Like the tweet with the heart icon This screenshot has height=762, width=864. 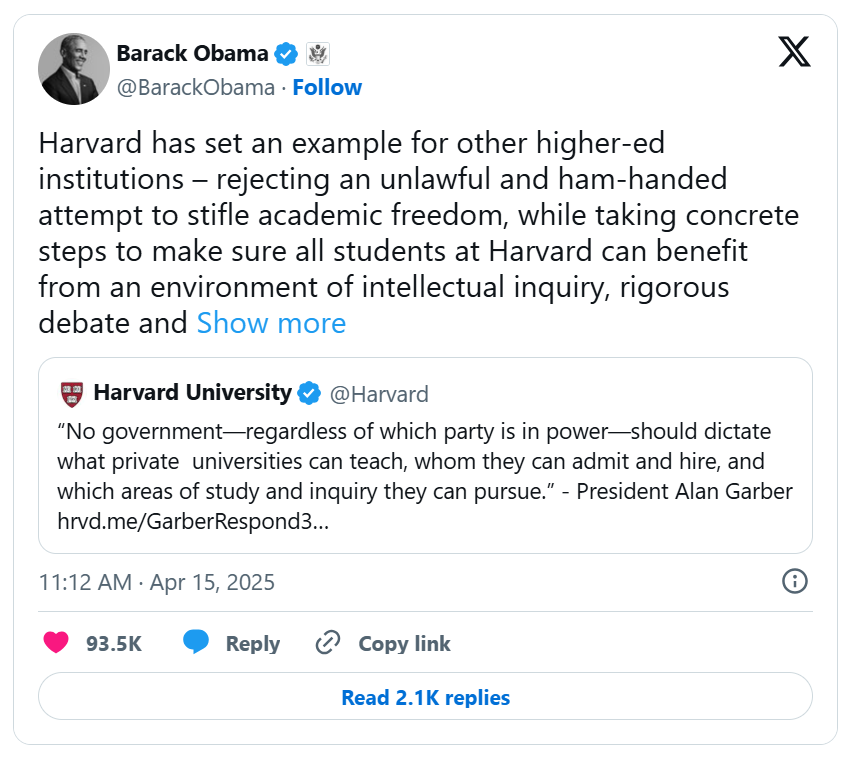pyautogui.click(x=56, y=642)
